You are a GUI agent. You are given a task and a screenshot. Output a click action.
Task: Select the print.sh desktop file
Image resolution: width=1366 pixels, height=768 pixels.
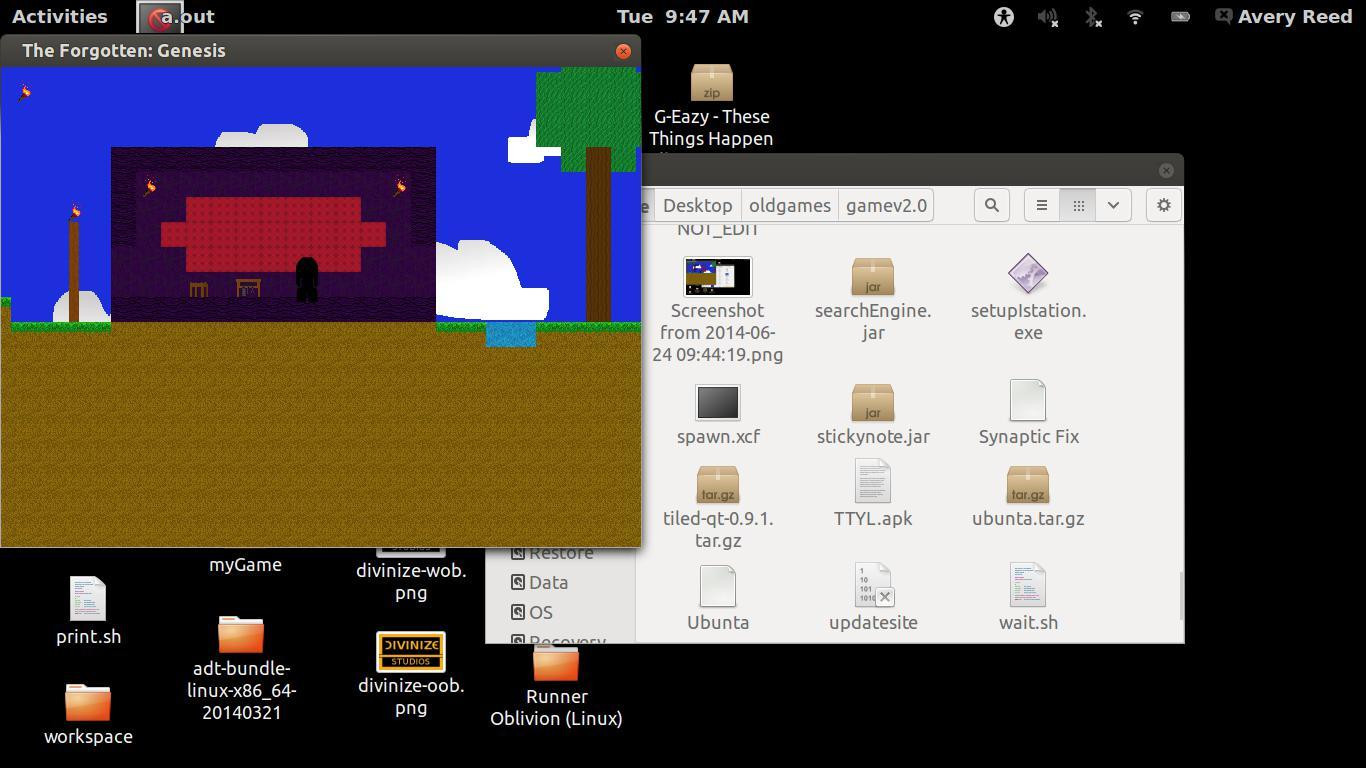[88, 612]
